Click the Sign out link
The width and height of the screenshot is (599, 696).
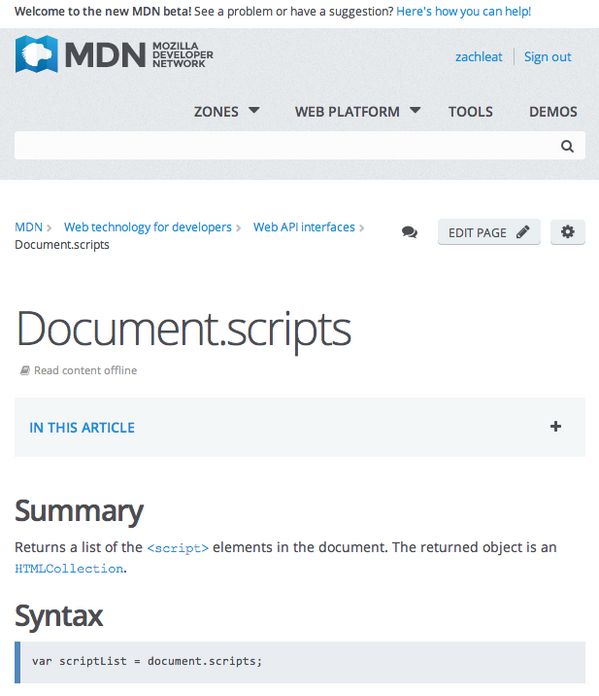click(x=547, y=57)
